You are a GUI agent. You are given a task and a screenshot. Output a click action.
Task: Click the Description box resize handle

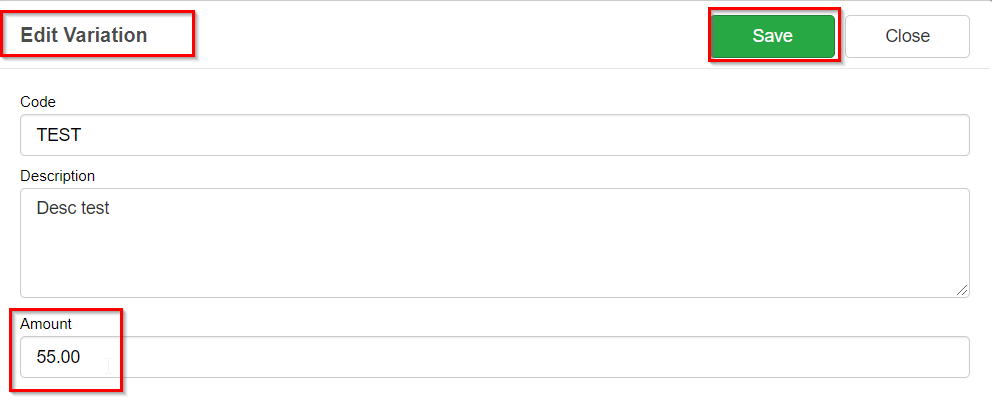pyautogui.click(x=962, y=290)
